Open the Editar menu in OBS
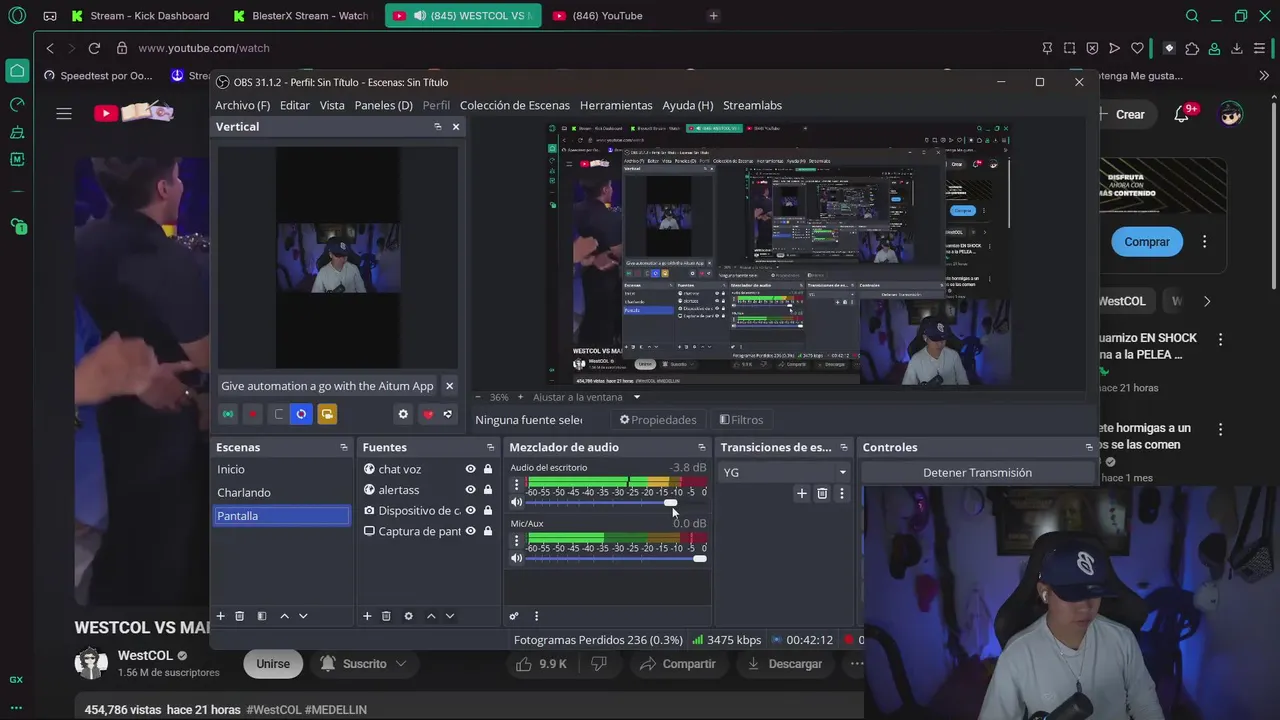 tap(295, 105)
